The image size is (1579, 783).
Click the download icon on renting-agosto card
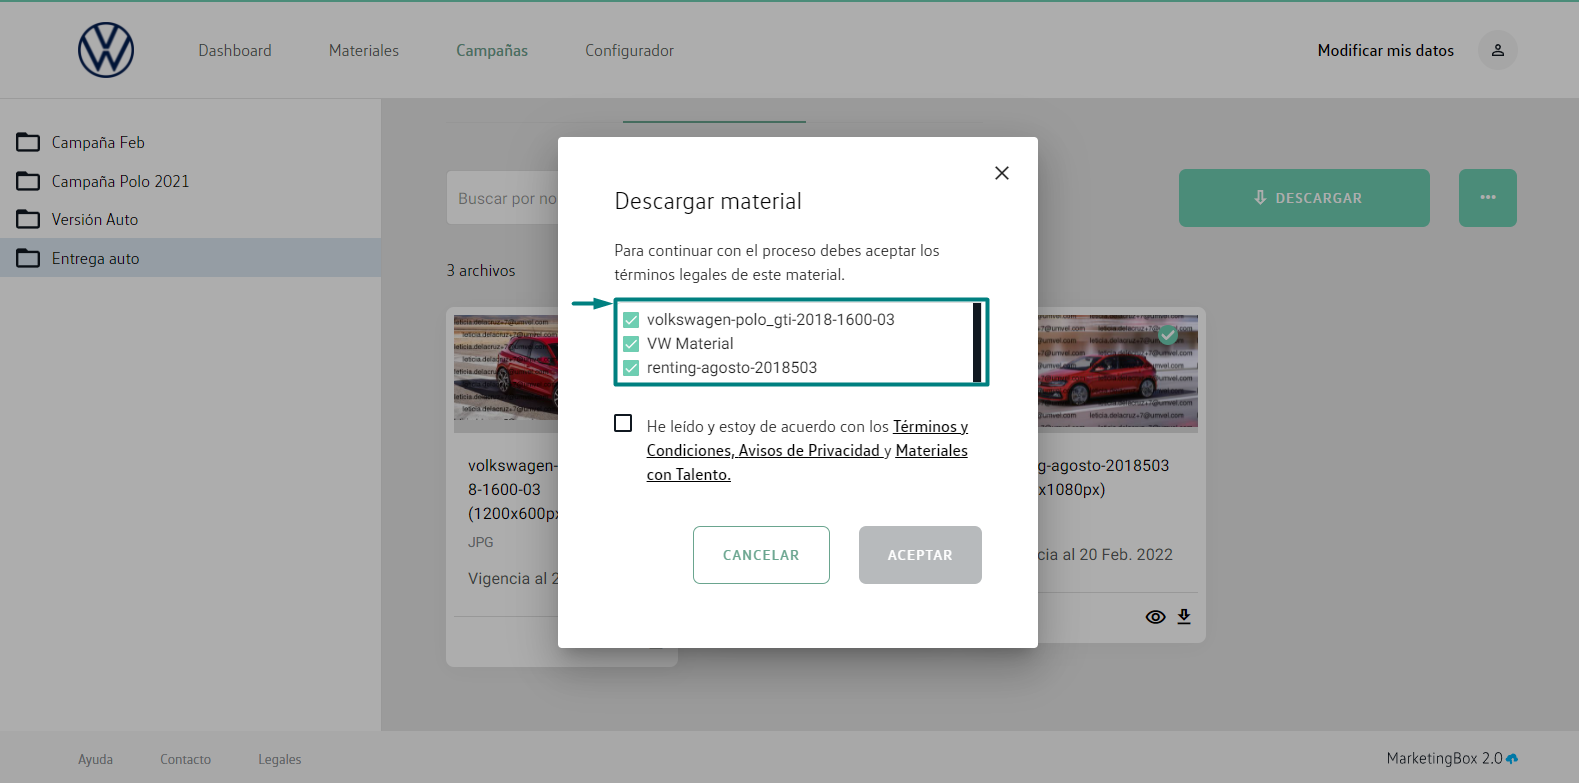1184,616
